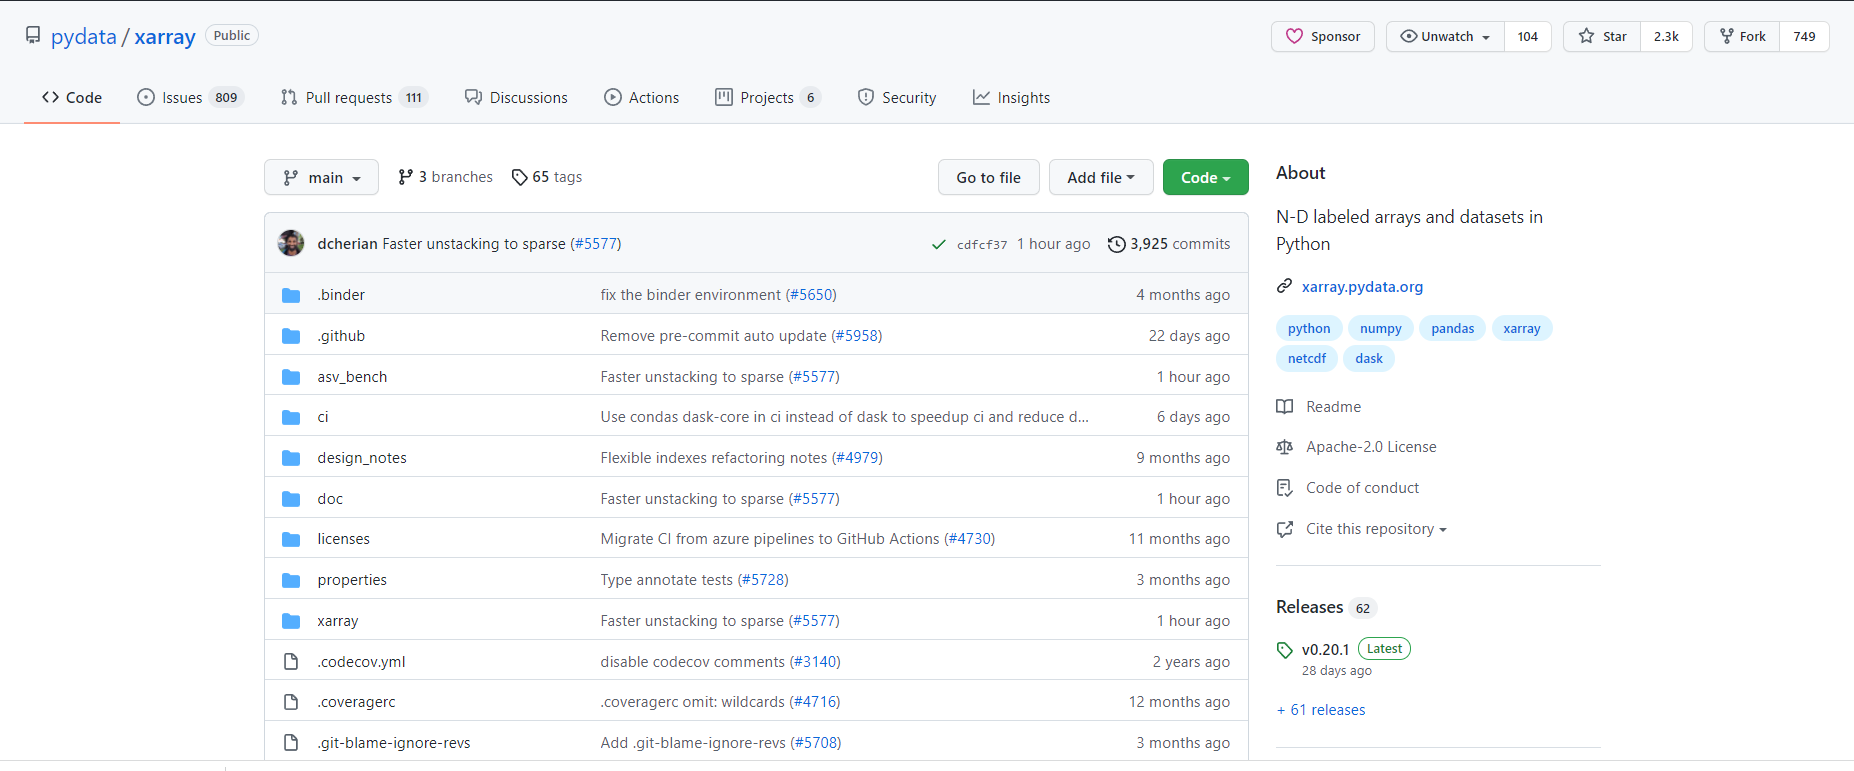Star the xarray repository

(x=1603, y=37)
